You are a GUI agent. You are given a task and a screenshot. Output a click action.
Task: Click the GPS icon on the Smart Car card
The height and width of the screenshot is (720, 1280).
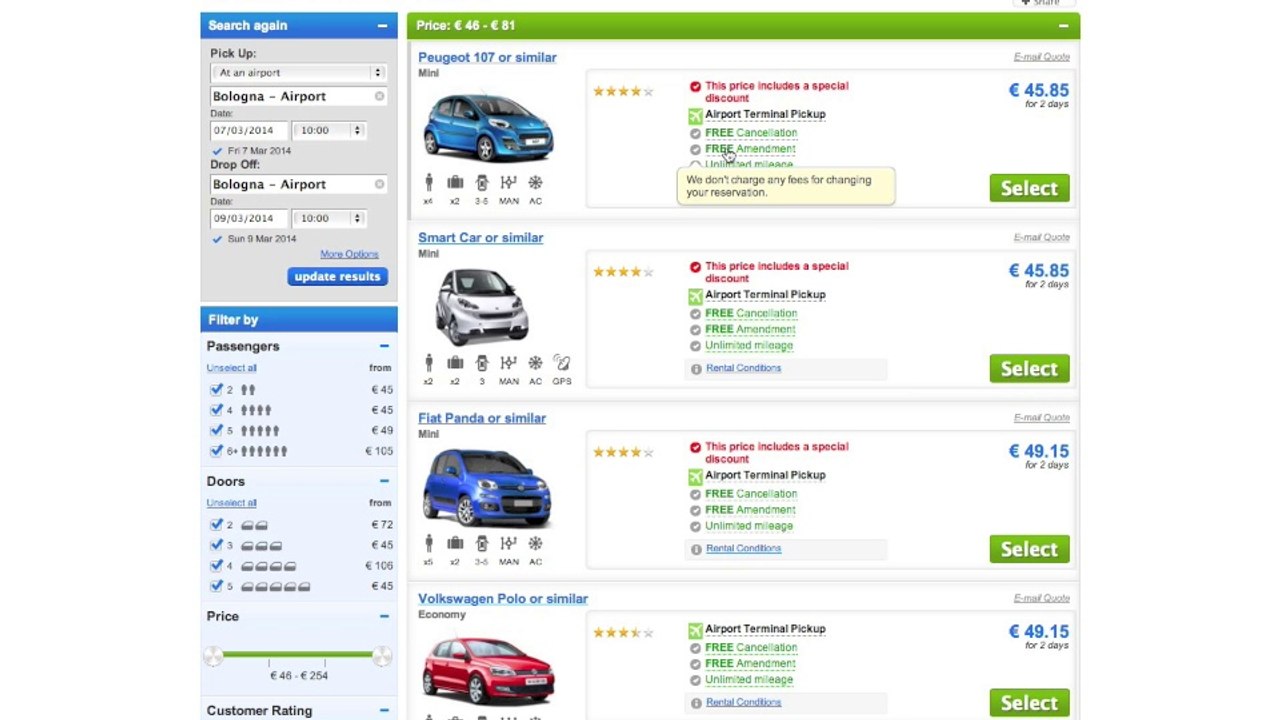coord(562,363)
